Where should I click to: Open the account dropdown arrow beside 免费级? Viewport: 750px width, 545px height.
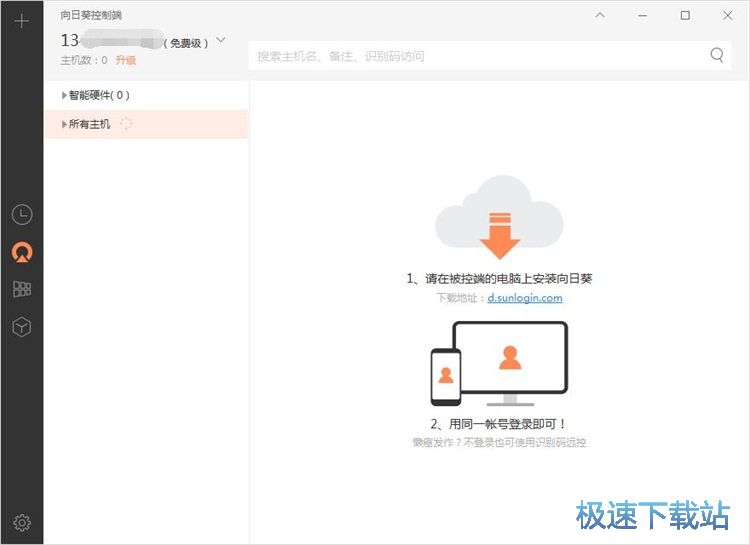coord(221,40)
